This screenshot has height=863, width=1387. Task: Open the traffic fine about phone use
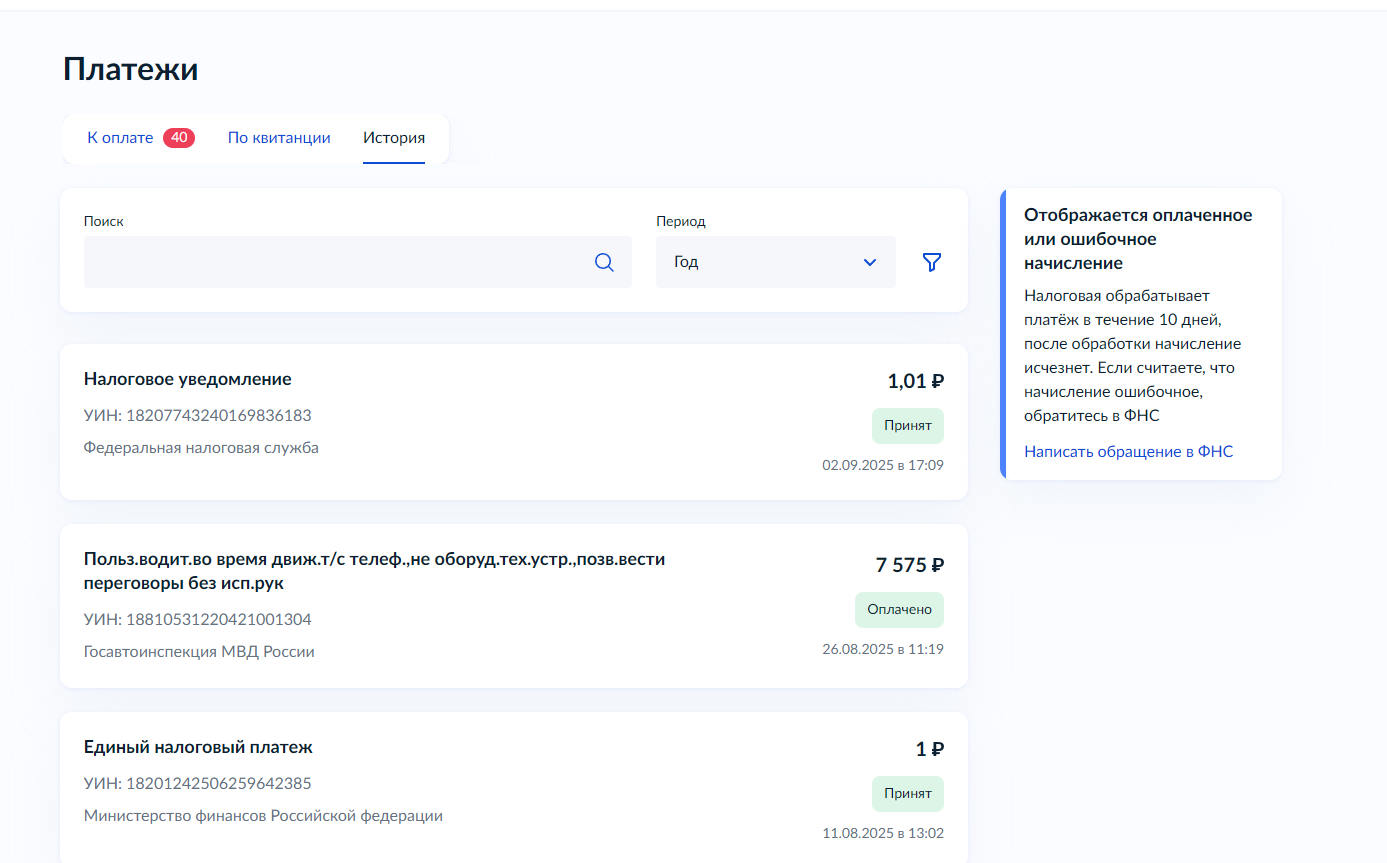[x=374, y=570]
